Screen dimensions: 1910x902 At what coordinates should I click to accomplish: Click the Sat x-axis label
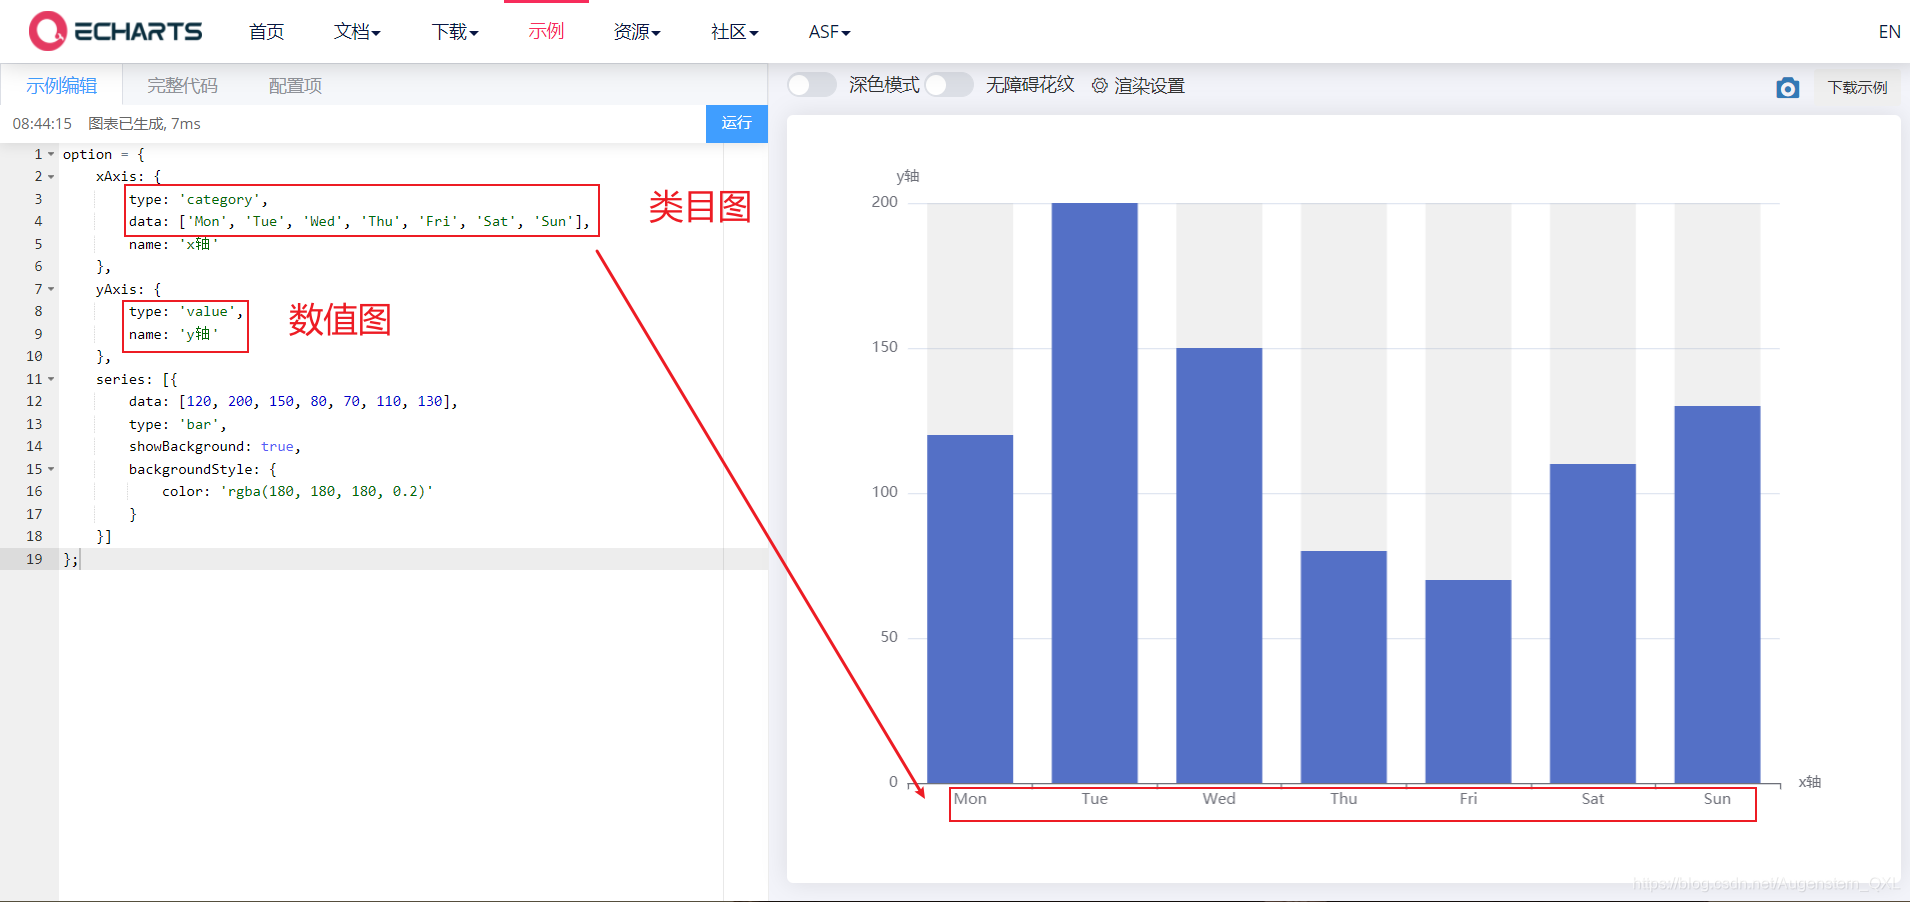click(1593, 799)
